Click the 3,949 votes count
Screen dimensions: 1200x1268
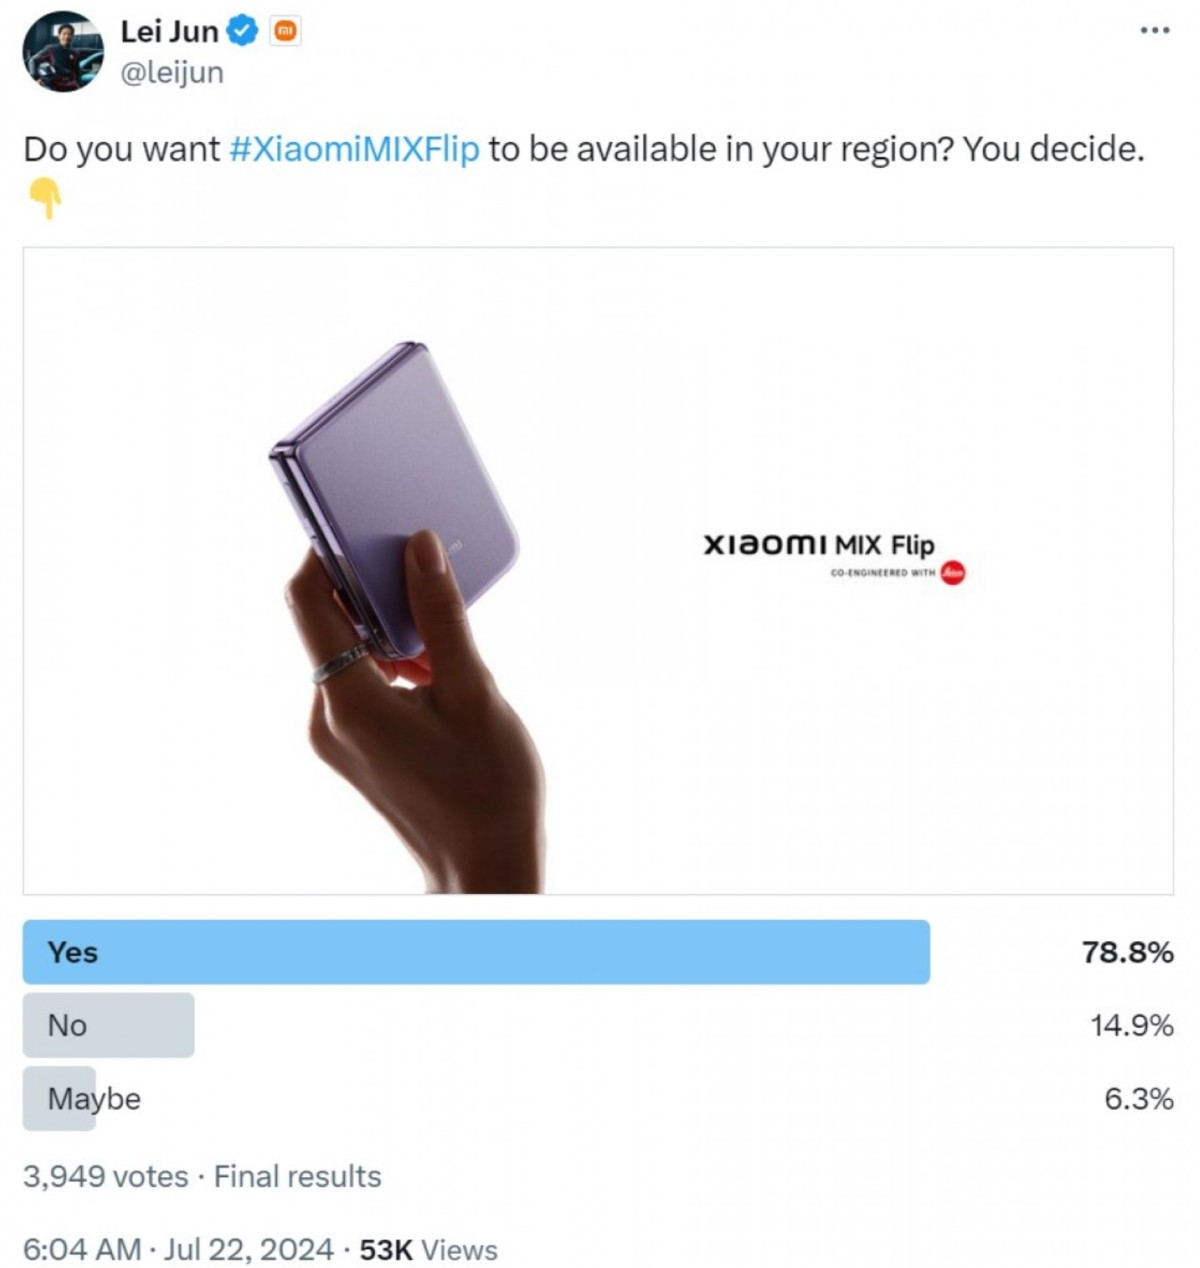pyautogui.click(x=105, y=1176)
